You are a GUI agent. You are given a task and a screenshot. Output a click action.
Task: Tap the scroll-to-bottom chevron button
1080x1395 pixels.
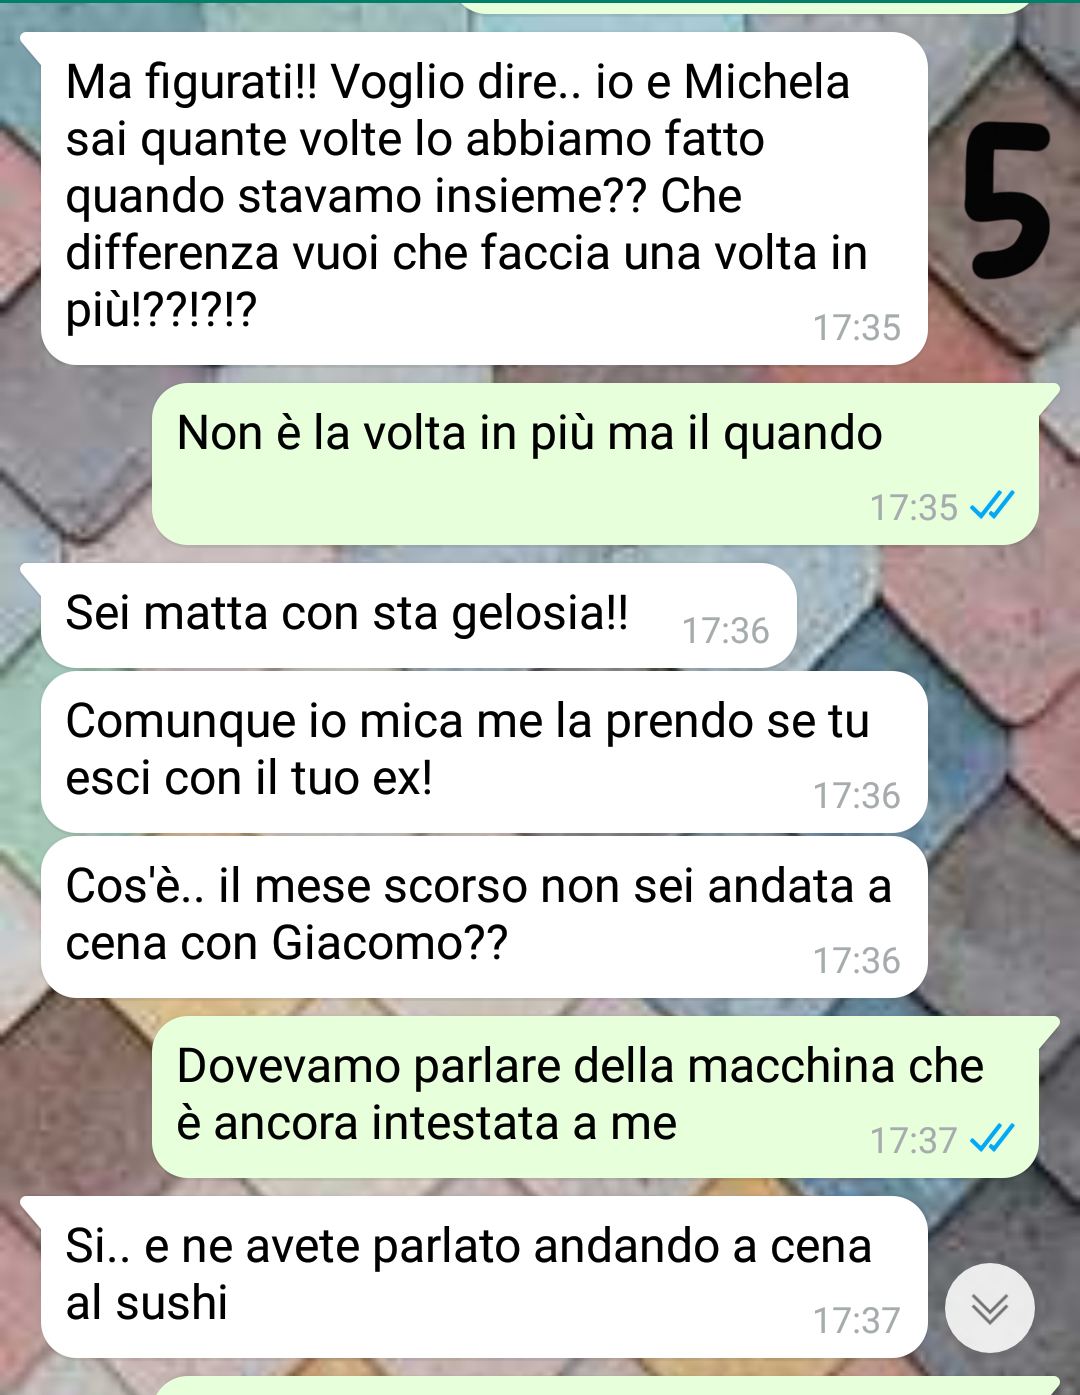click(989, 1308)
